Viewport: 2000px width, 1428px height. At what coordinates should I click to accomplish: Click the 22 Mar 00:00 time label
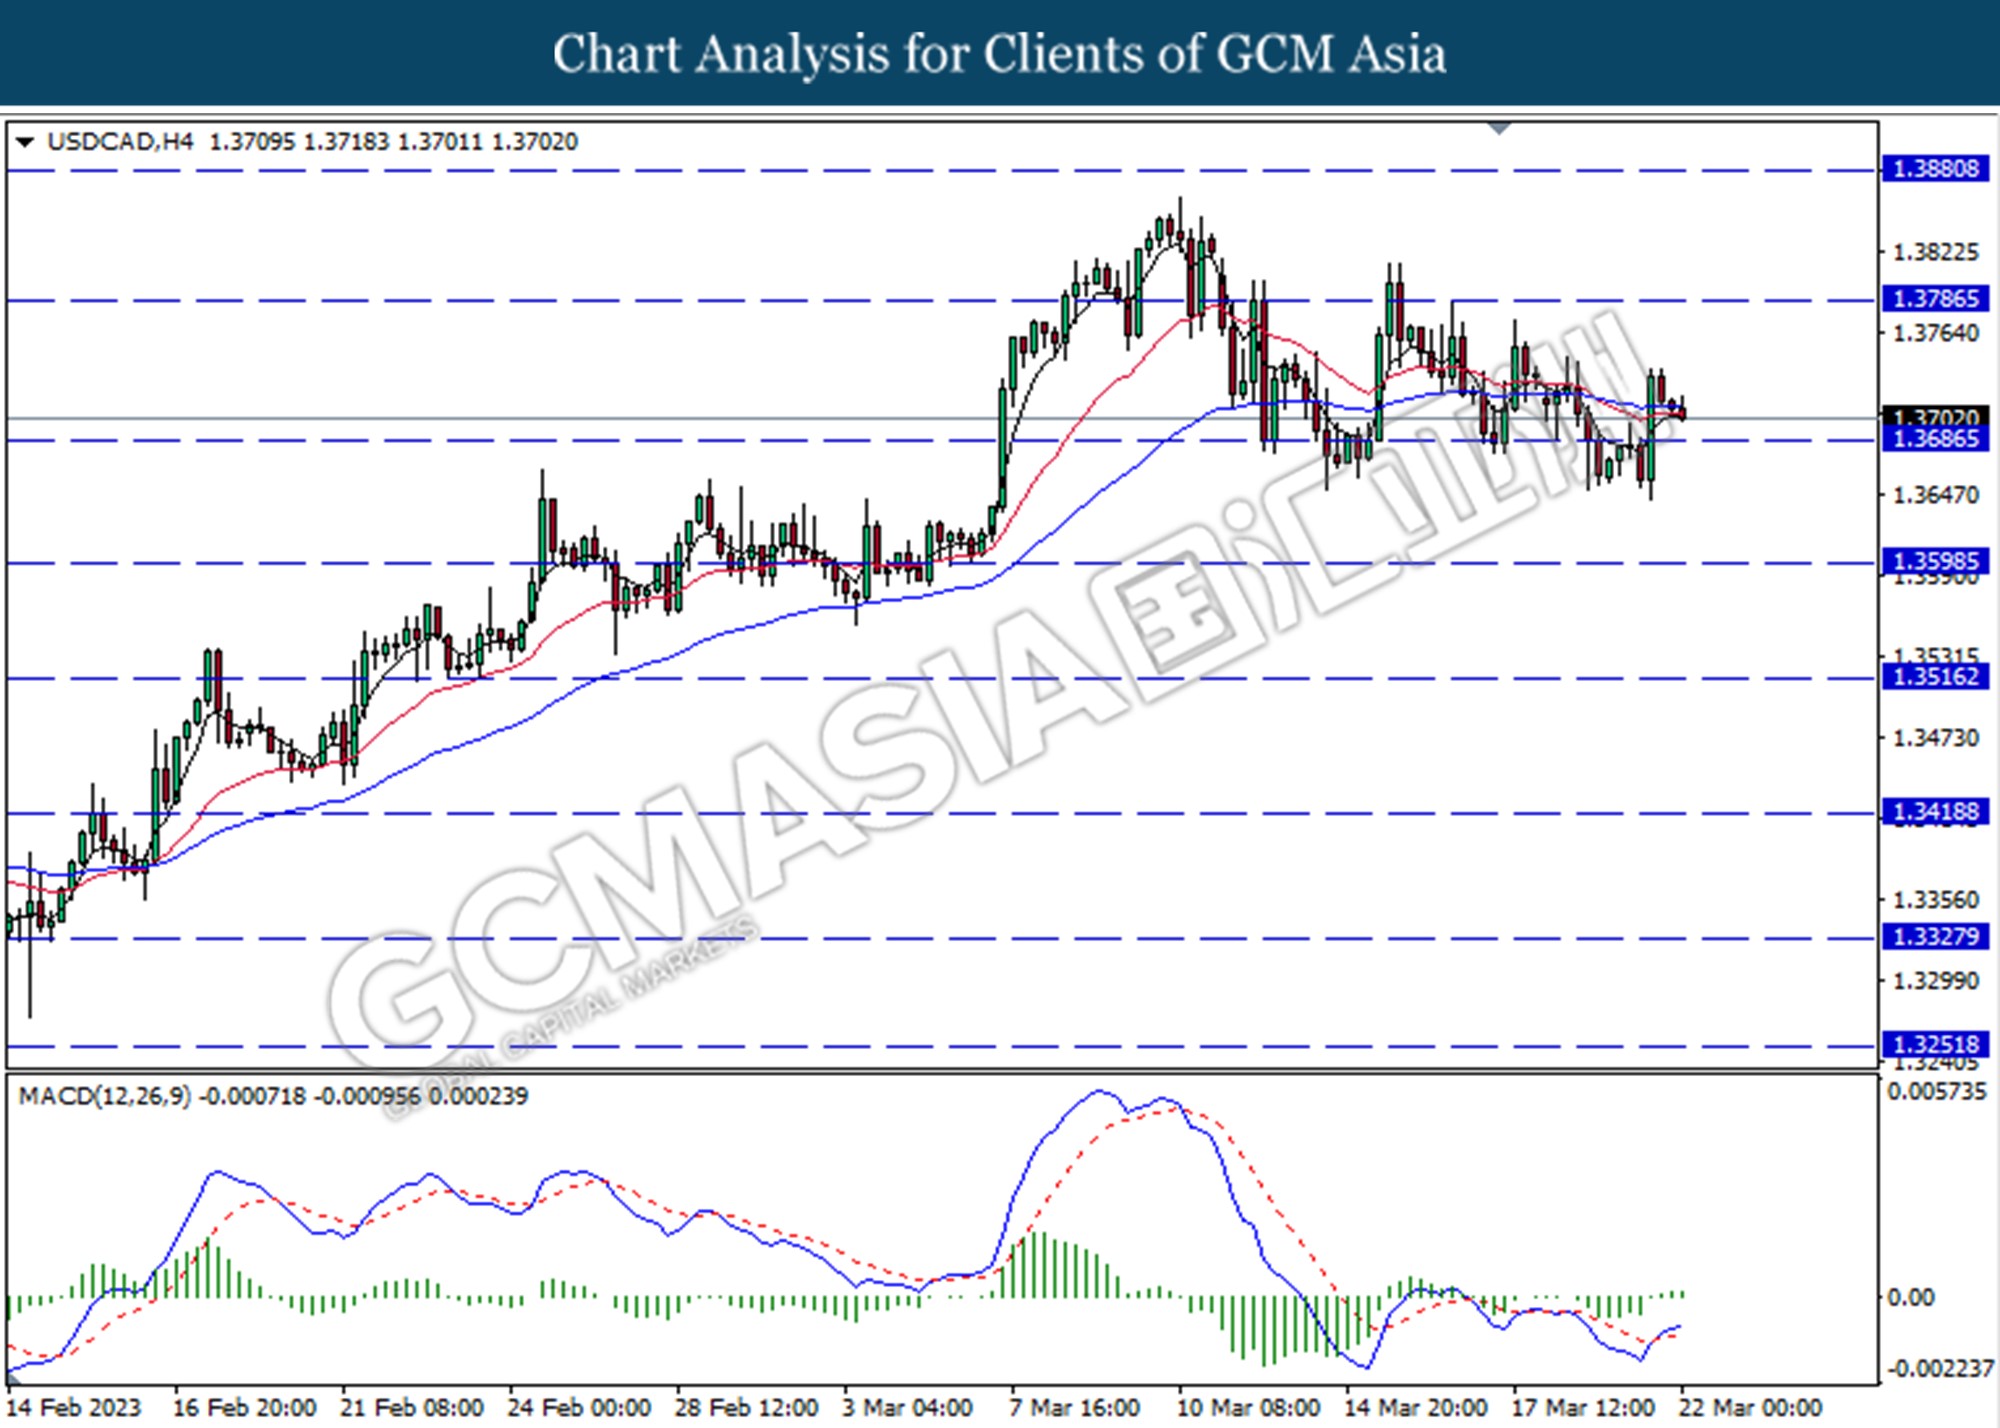[1750, 1408]
